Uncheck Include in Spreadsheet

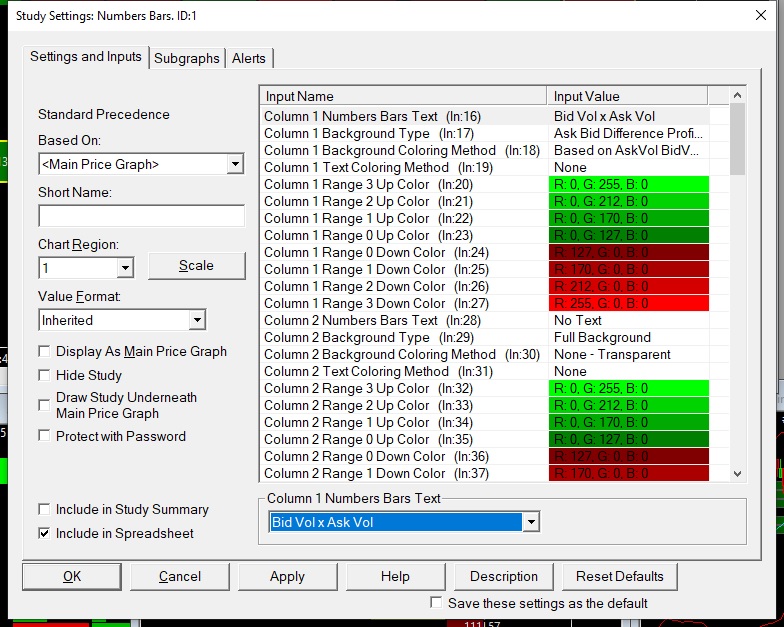(x=44, y=534)
